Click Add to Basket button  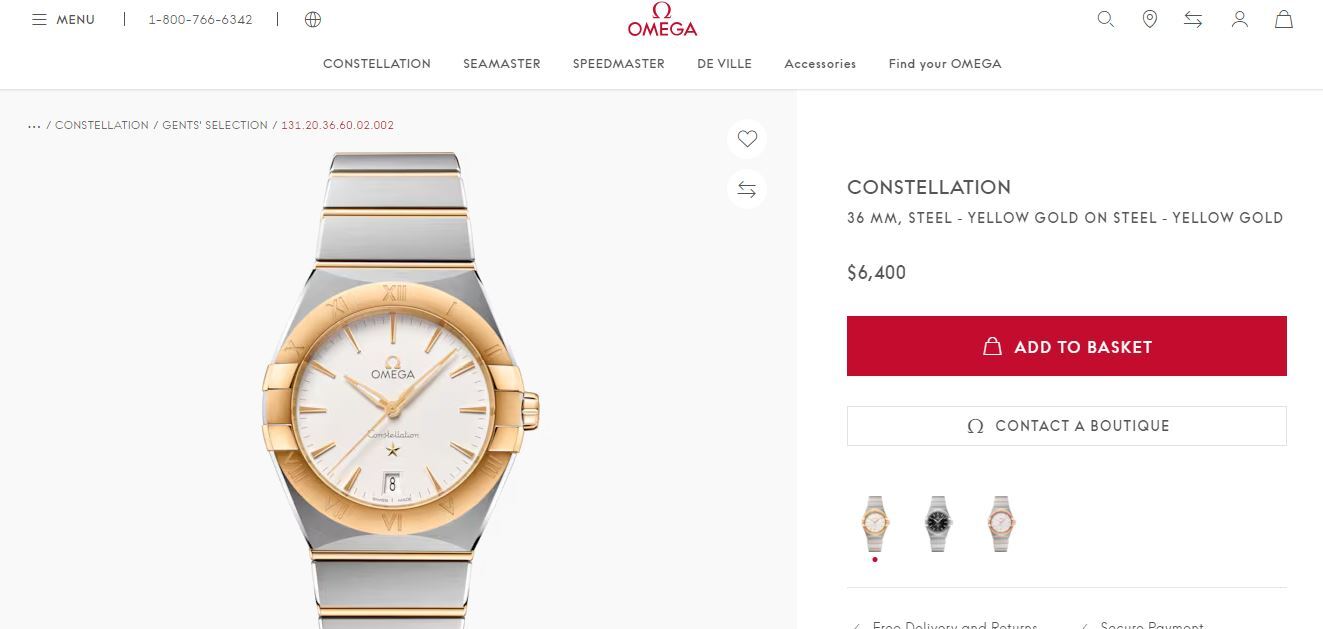tap(1066, 346)
